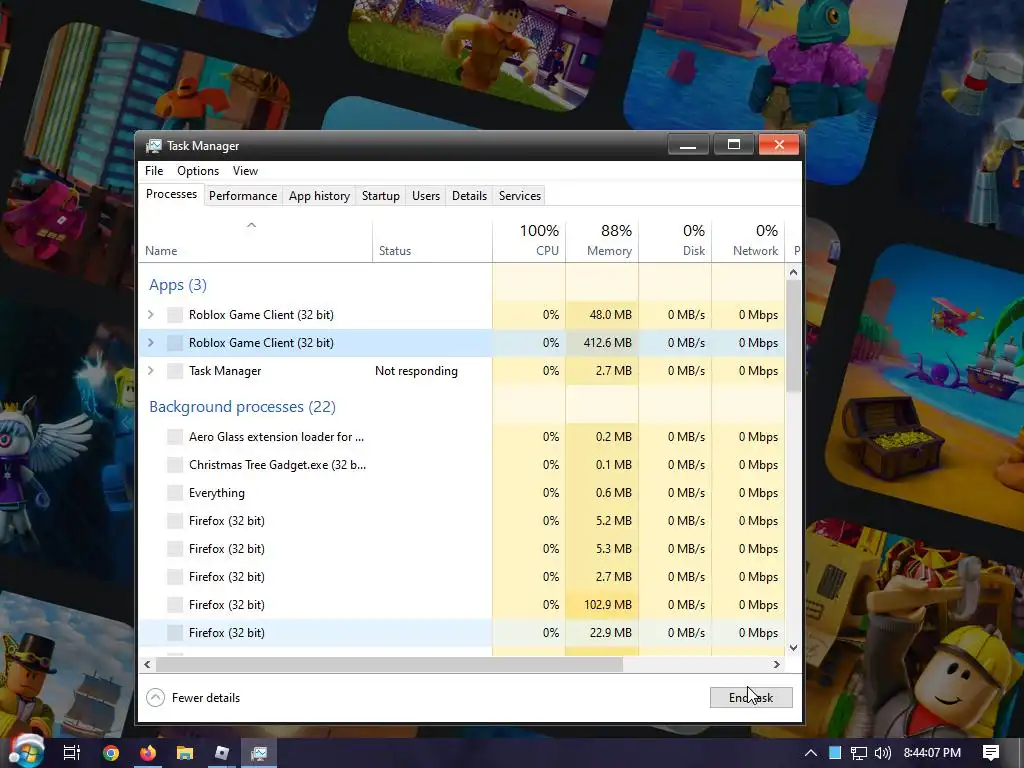The height and width of the screenshot is (768, 1024).
Task: Select the Everything process name
Action: point(217,493)
